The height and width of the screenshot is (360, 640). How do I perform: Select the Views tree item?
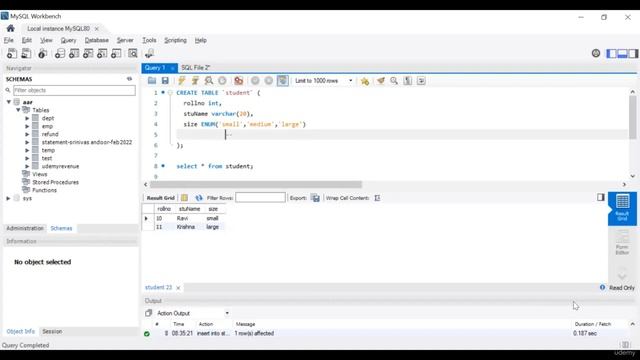(40, 174)
